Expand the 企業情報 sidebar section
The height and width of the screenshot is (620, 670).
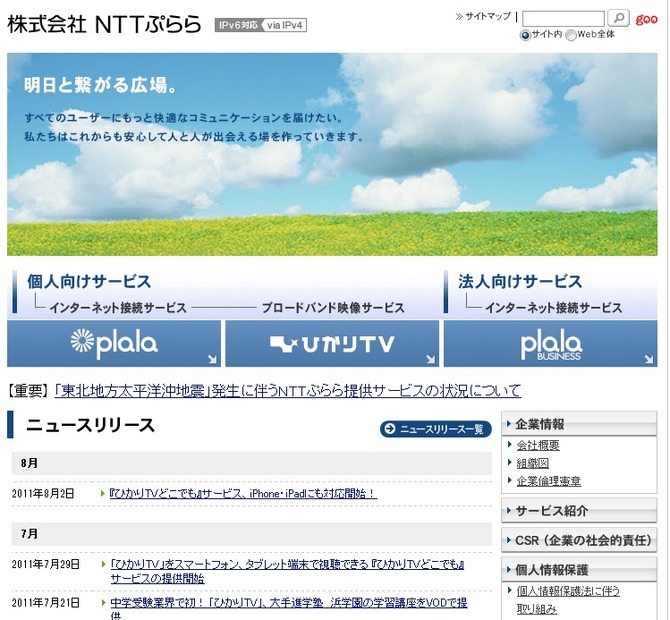579,424
